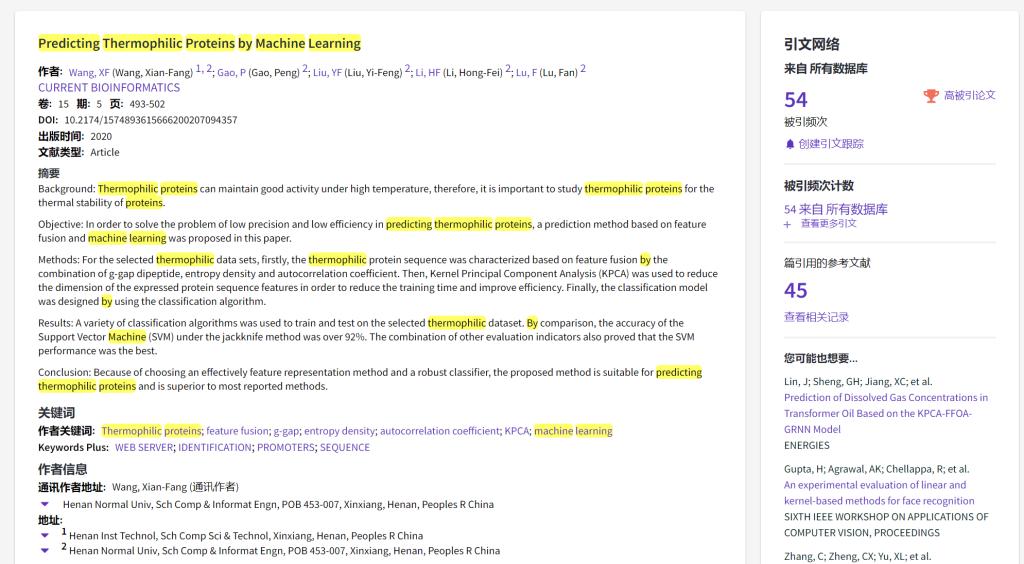This screenshot has width=1024, height=564.
Task: Click 54 来自 所有数据库 link
Action: point(836,209)
